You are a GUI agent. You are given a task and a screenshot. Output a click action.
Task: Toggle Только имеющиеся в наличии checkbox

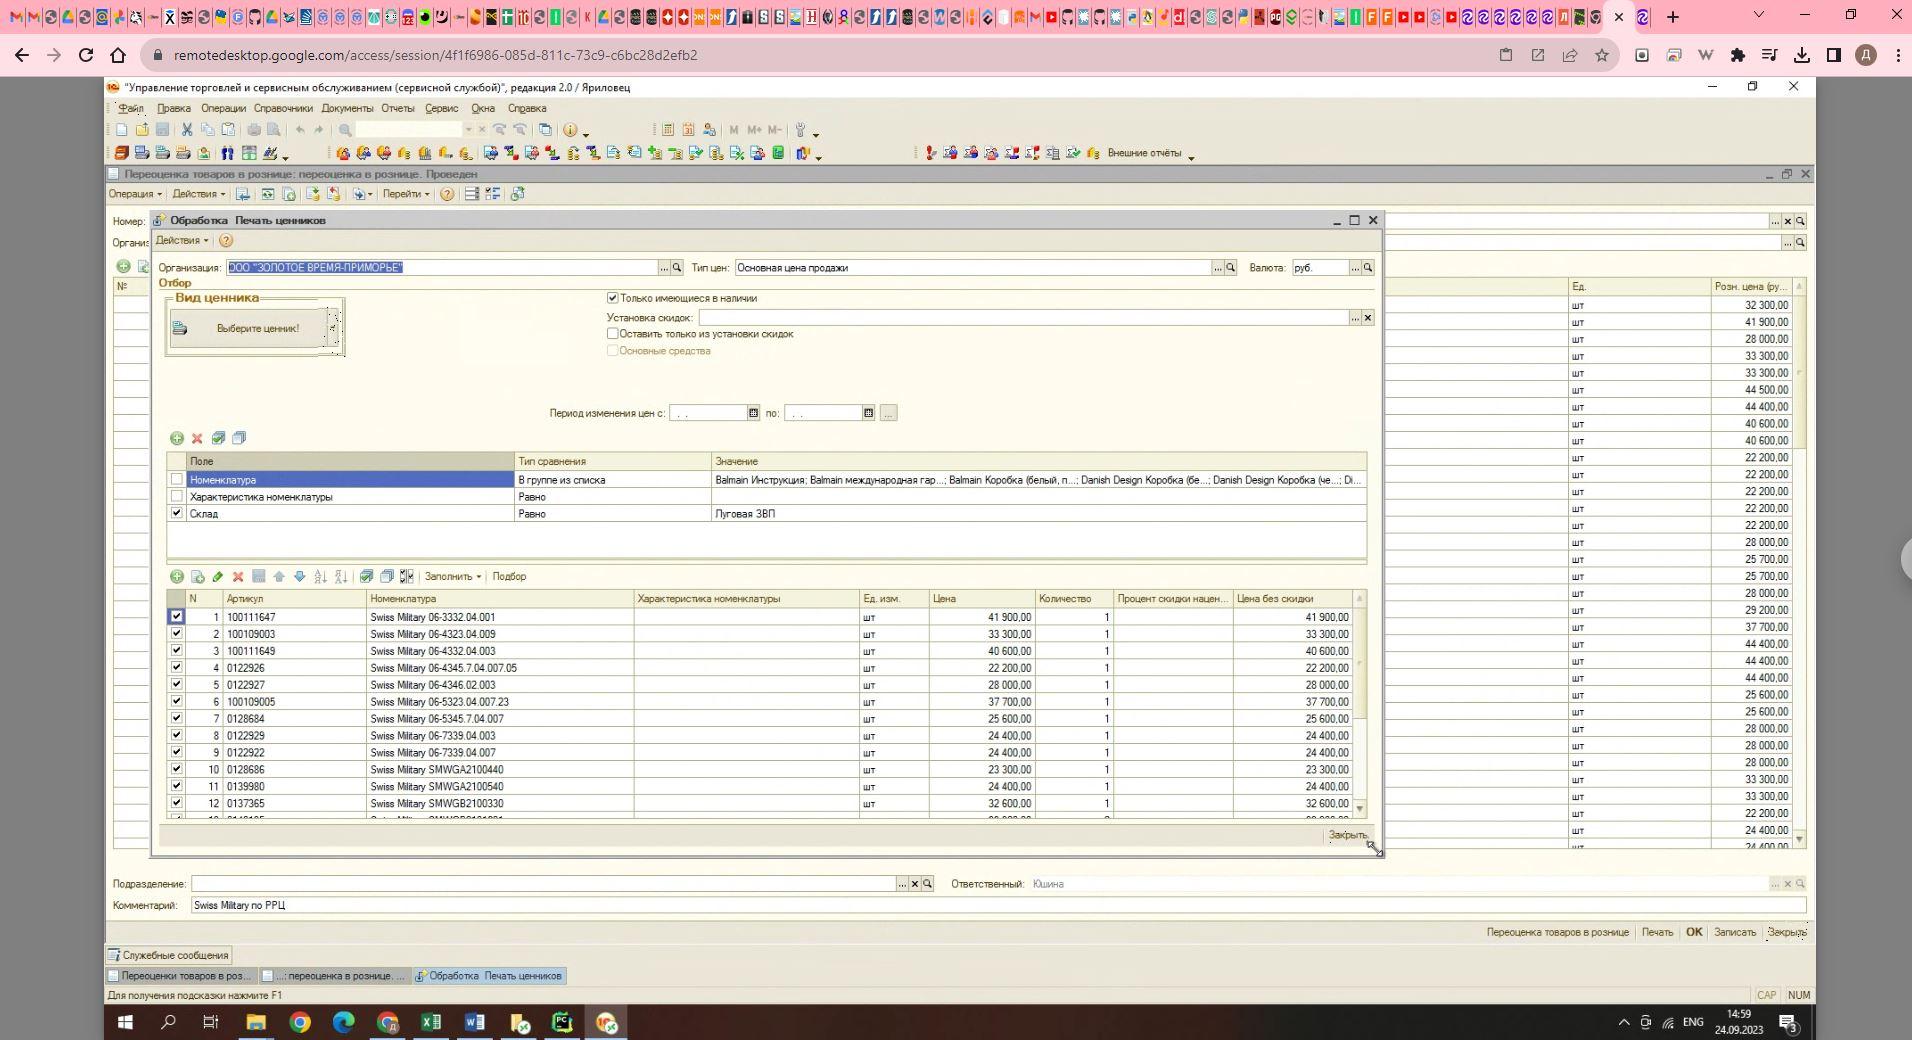pos(613,298)
